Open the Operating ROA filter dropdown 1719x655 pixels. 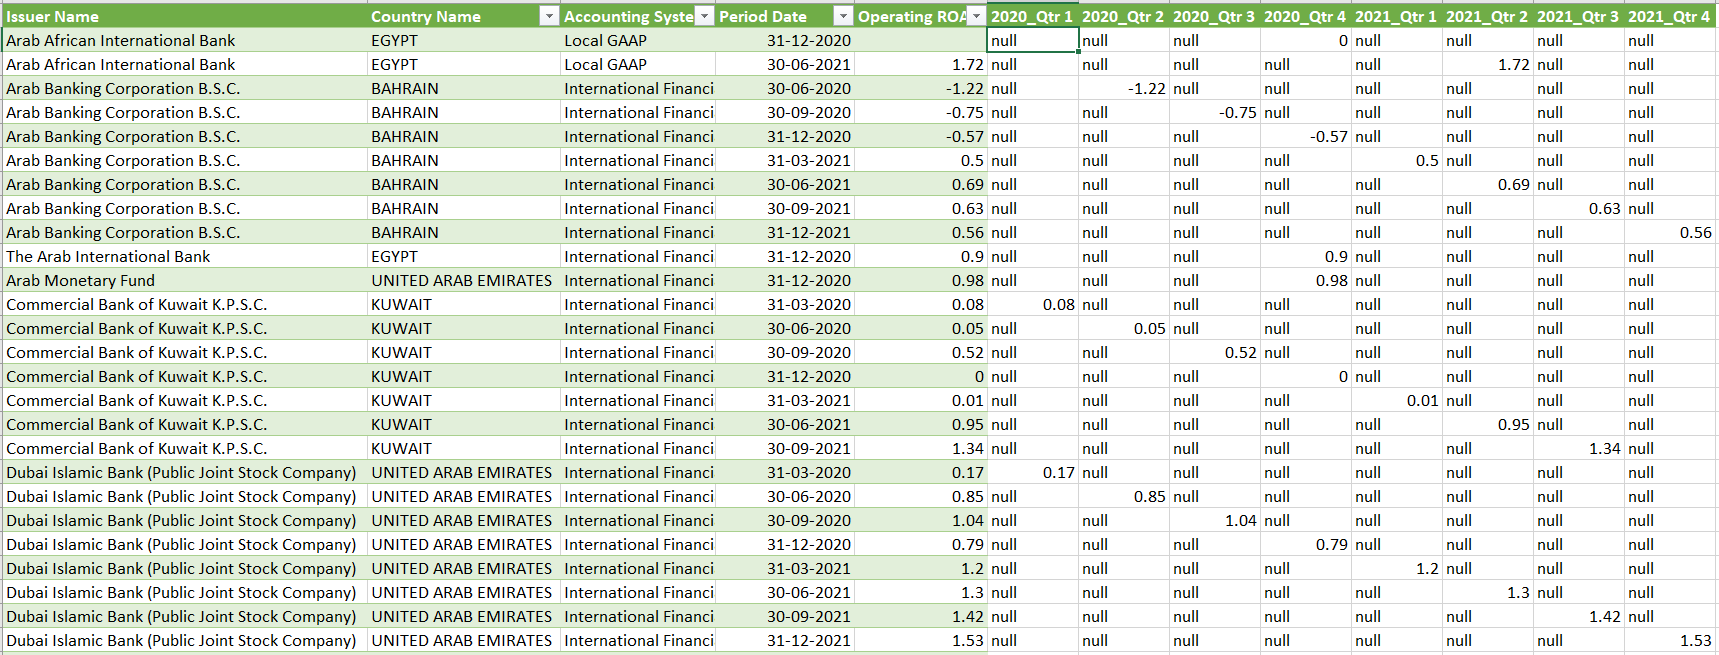click(977, 16)
